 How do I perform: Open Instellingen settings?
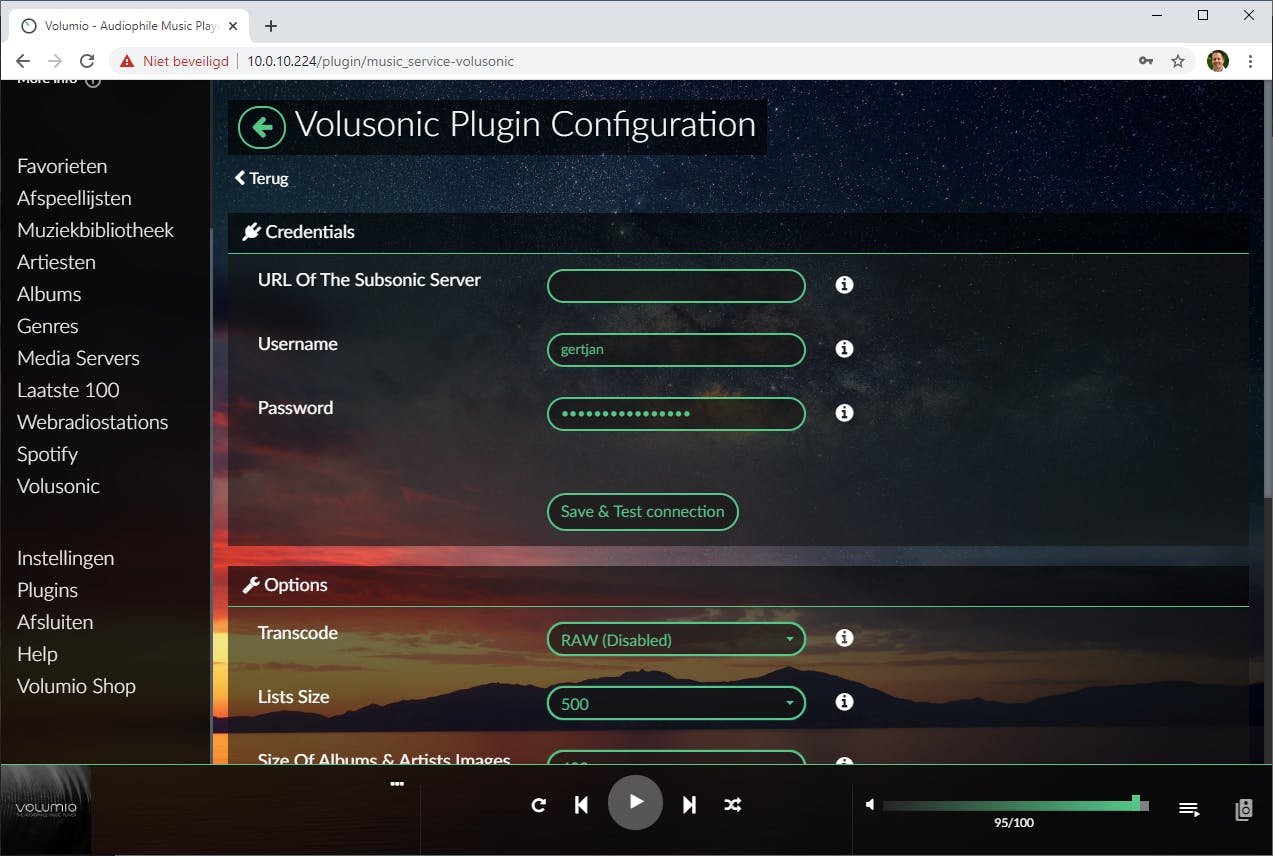click(65, 558)
